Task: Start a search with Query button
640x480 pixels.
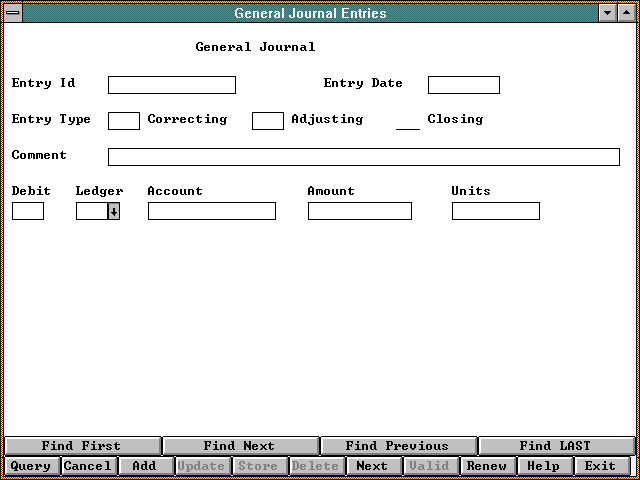Action: tap(31, 466)
